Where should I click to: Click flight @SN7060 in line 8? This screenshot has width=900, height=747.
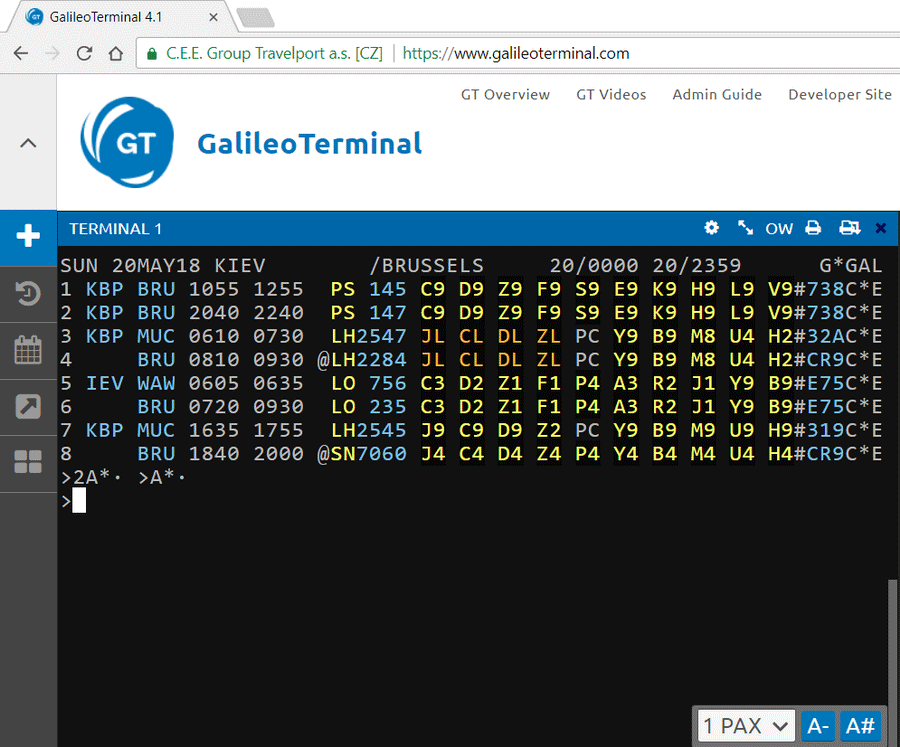[x=362, y=454]
